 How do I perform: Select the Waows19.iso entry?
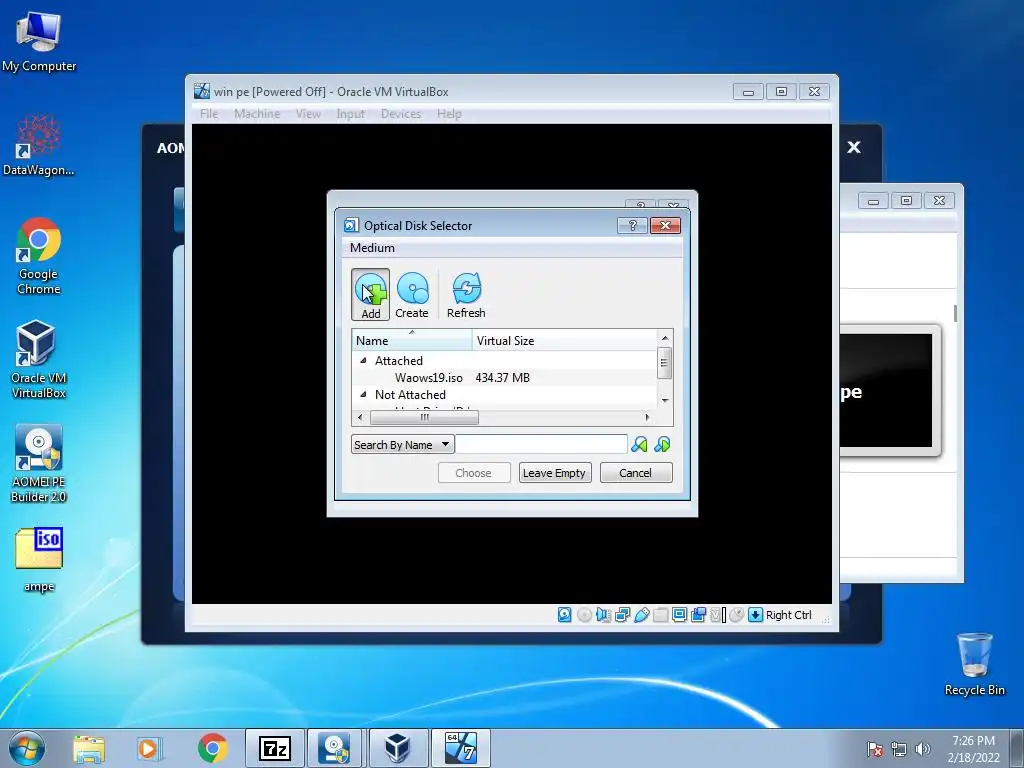[428, 377]
